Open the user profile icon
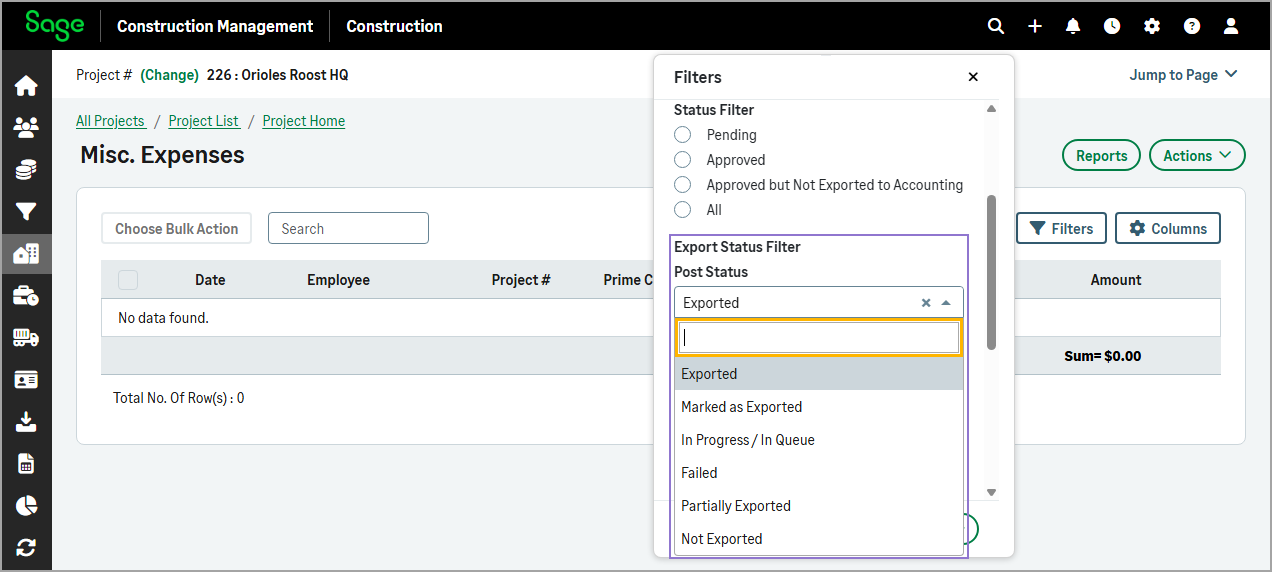 pos(1231,26)
